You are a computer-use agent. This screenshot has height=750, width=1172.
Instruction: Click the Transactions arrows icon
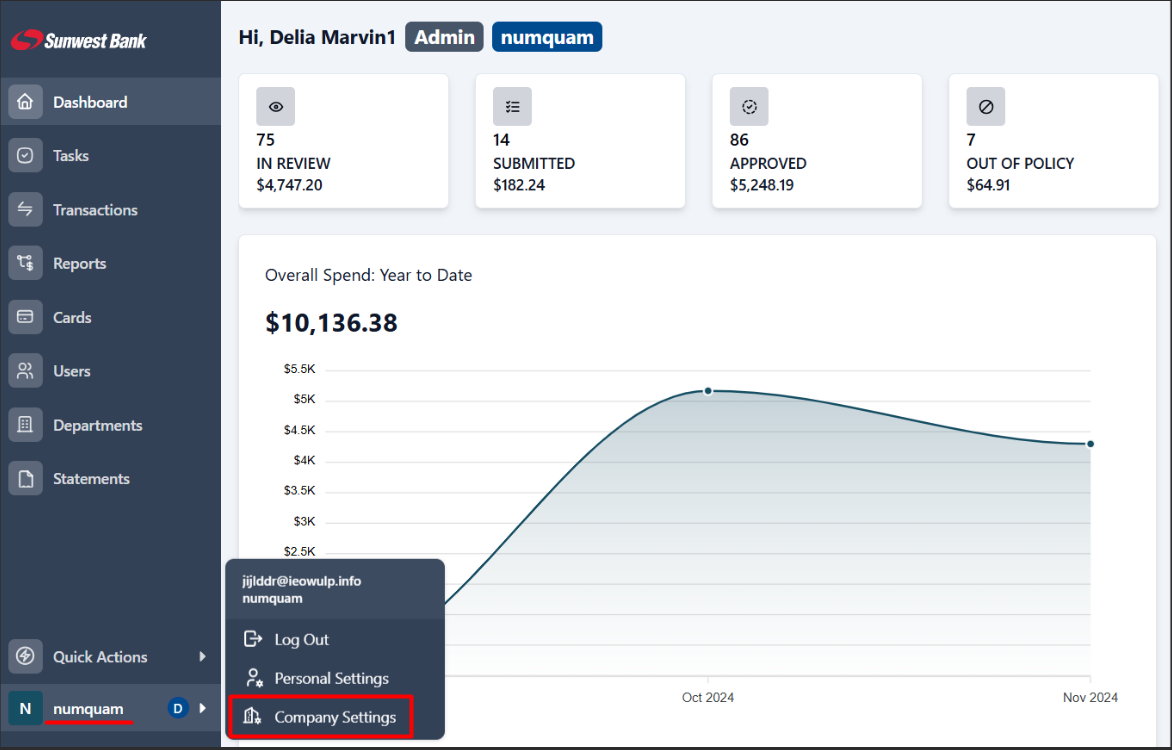(x=25, y=209)
